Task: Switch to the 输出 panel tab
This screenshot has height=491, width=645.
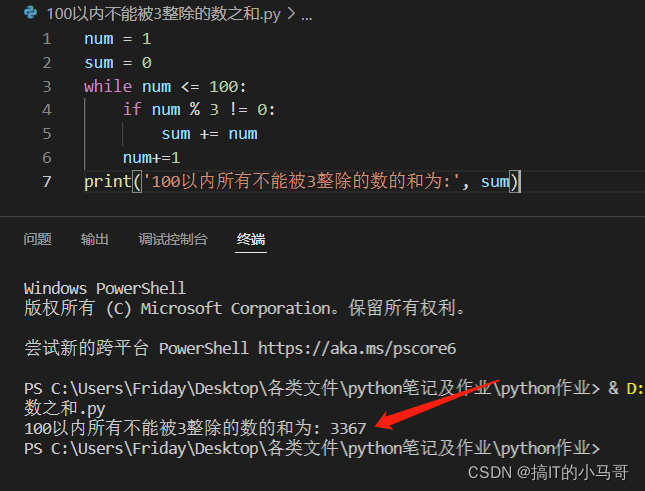Action: pyautogui.click(x=95, y=239)
